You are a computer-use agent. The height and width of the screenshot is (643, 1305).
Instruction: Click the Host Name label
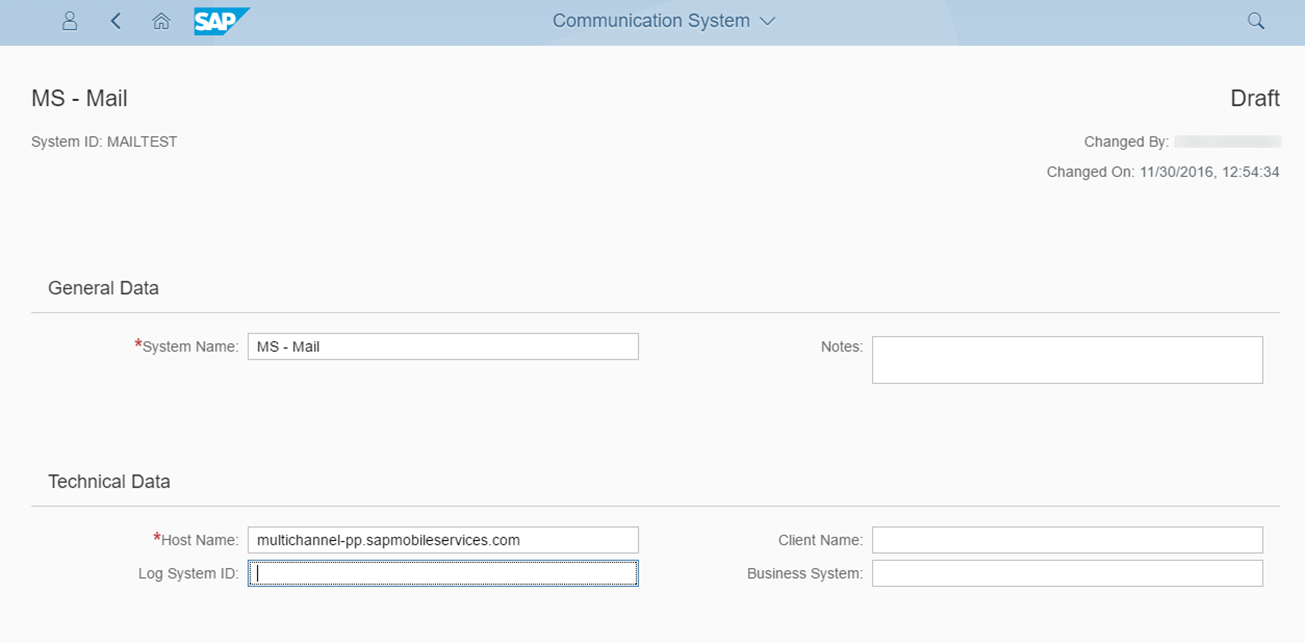coord(199,540)
